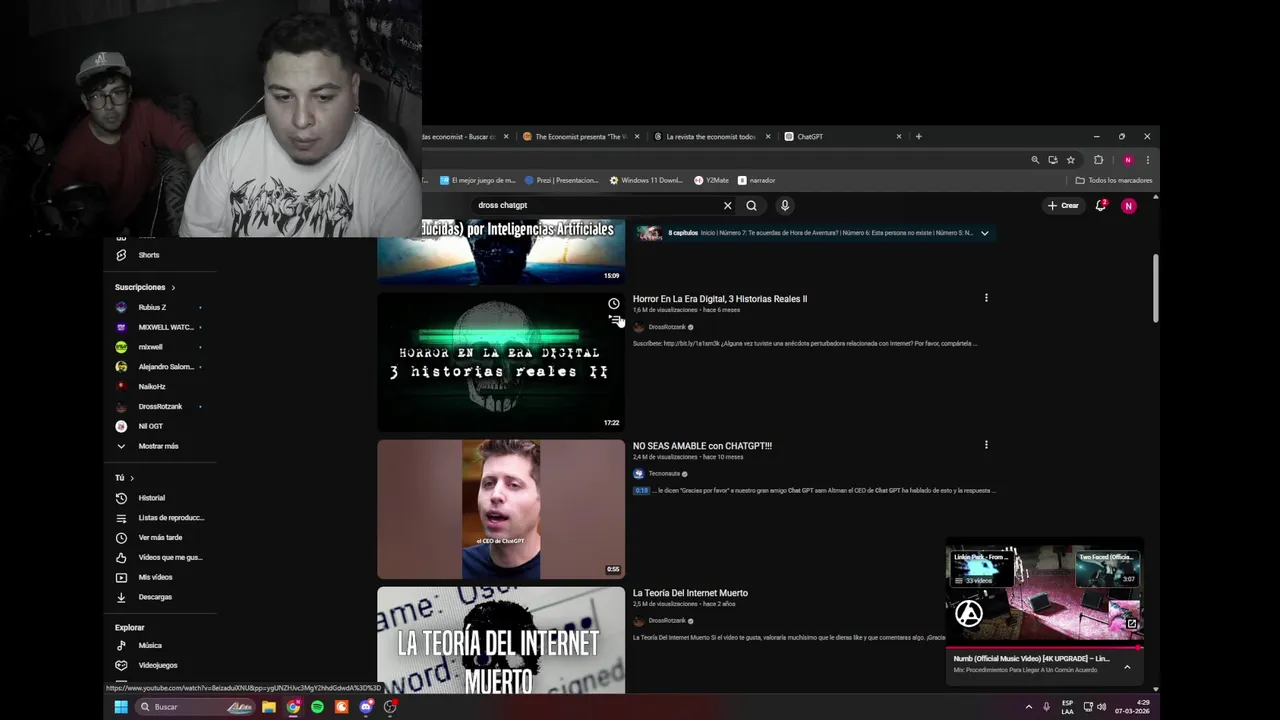
Task: Open Todos los marcadores folder
Action: pyautogui.click(x=1114, y=181)
